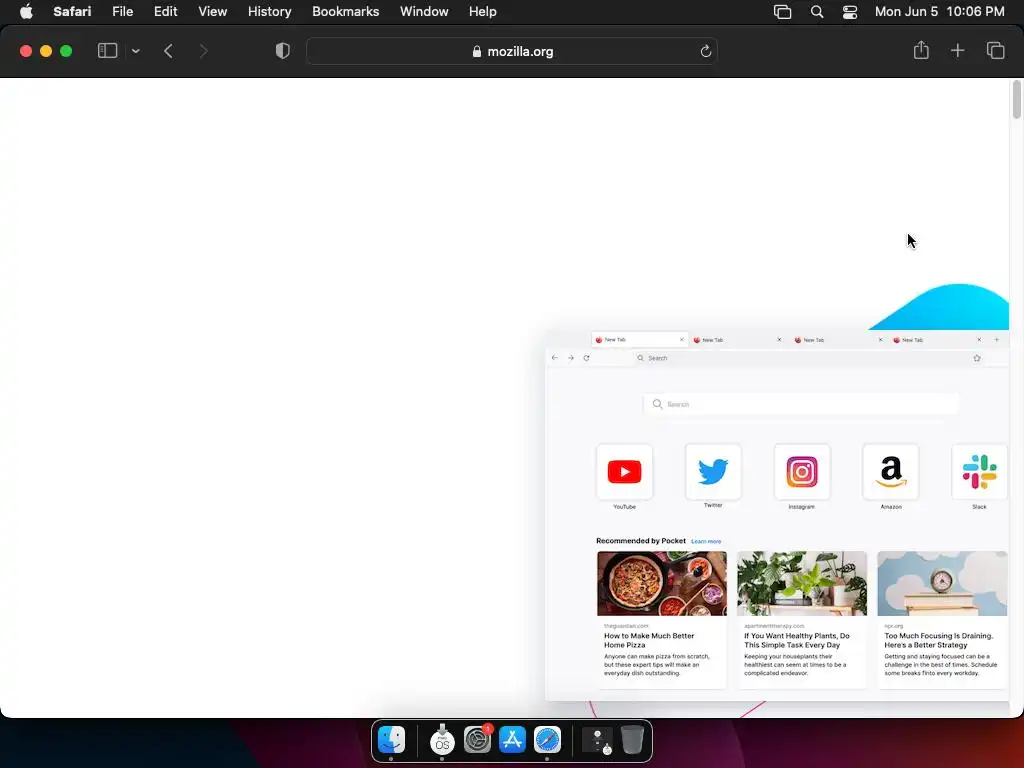The height and width of the screenshot is (768, 1024).
Task: Select the first New Tab in Firefox preview
Action: point(639,340)
